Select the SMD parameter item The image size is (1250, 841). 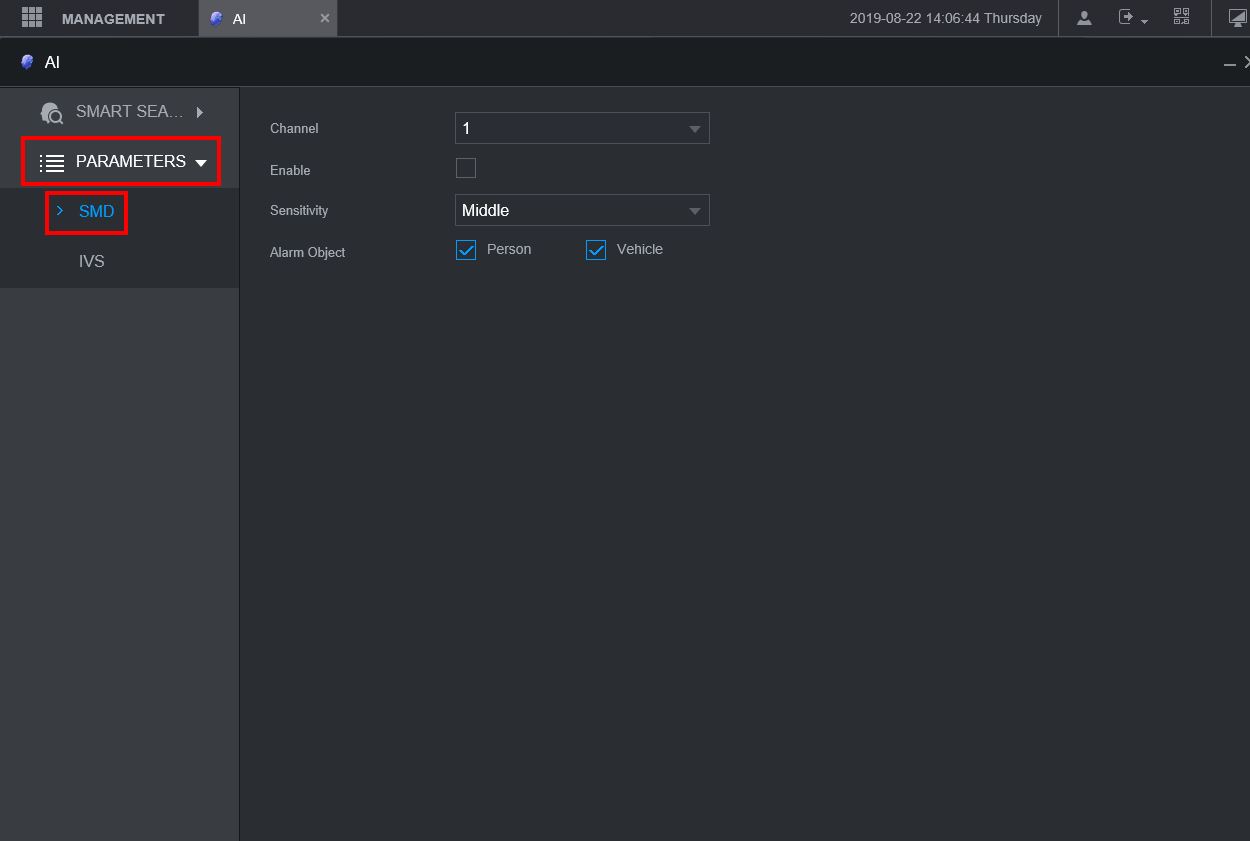click(x=96, y=212)
